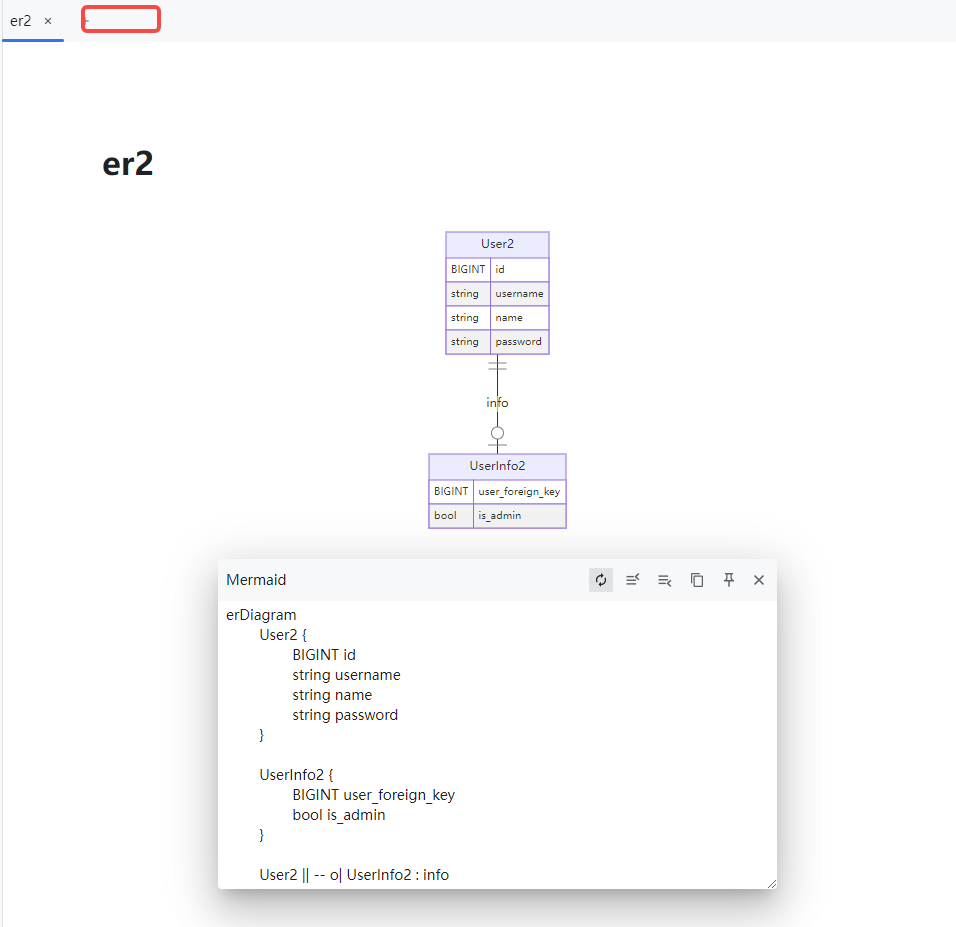Click the resize grip of the Mermaid panel
This screenshot has width=956, height=927.
[772, 882]
